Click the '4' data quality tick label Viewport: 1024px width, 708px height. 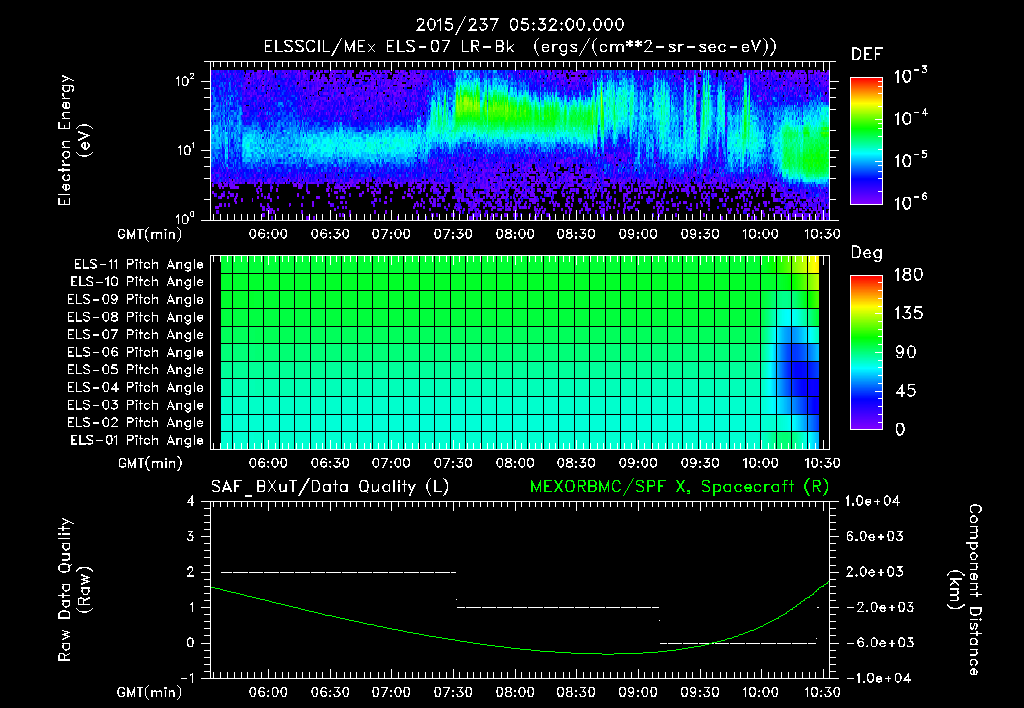click(x=191, y=502)
